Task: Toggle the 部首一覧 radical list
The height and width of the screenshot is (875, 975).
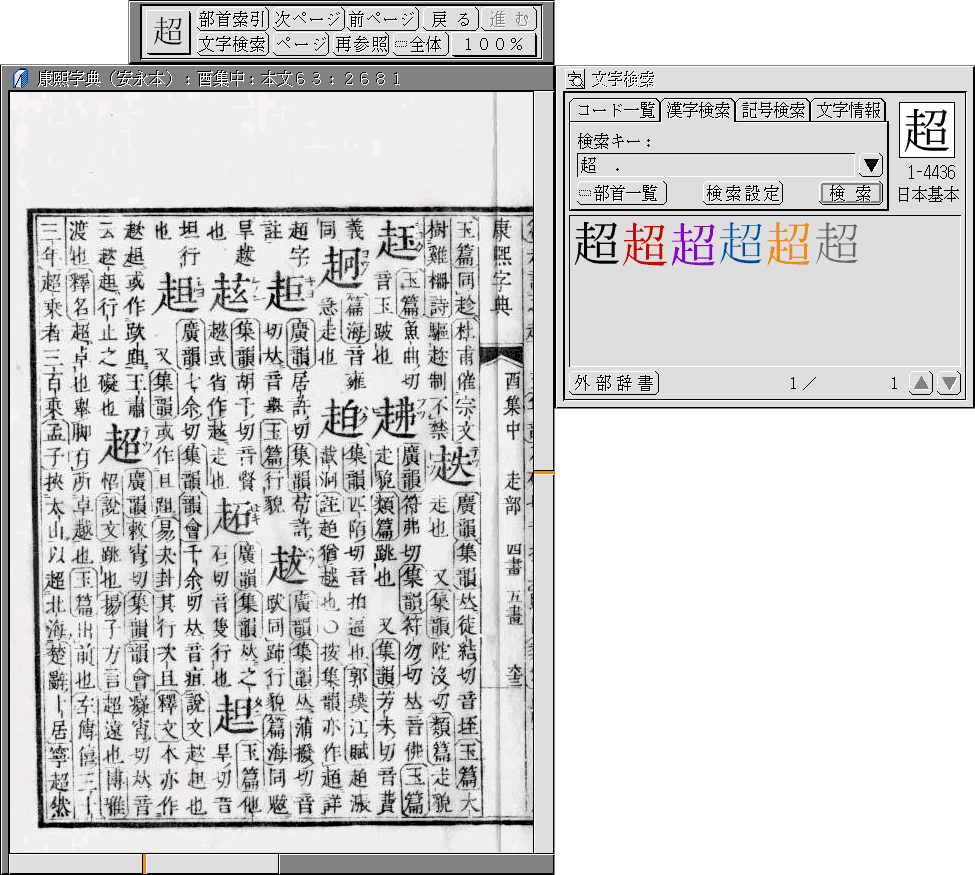Action: coord(621,193)
